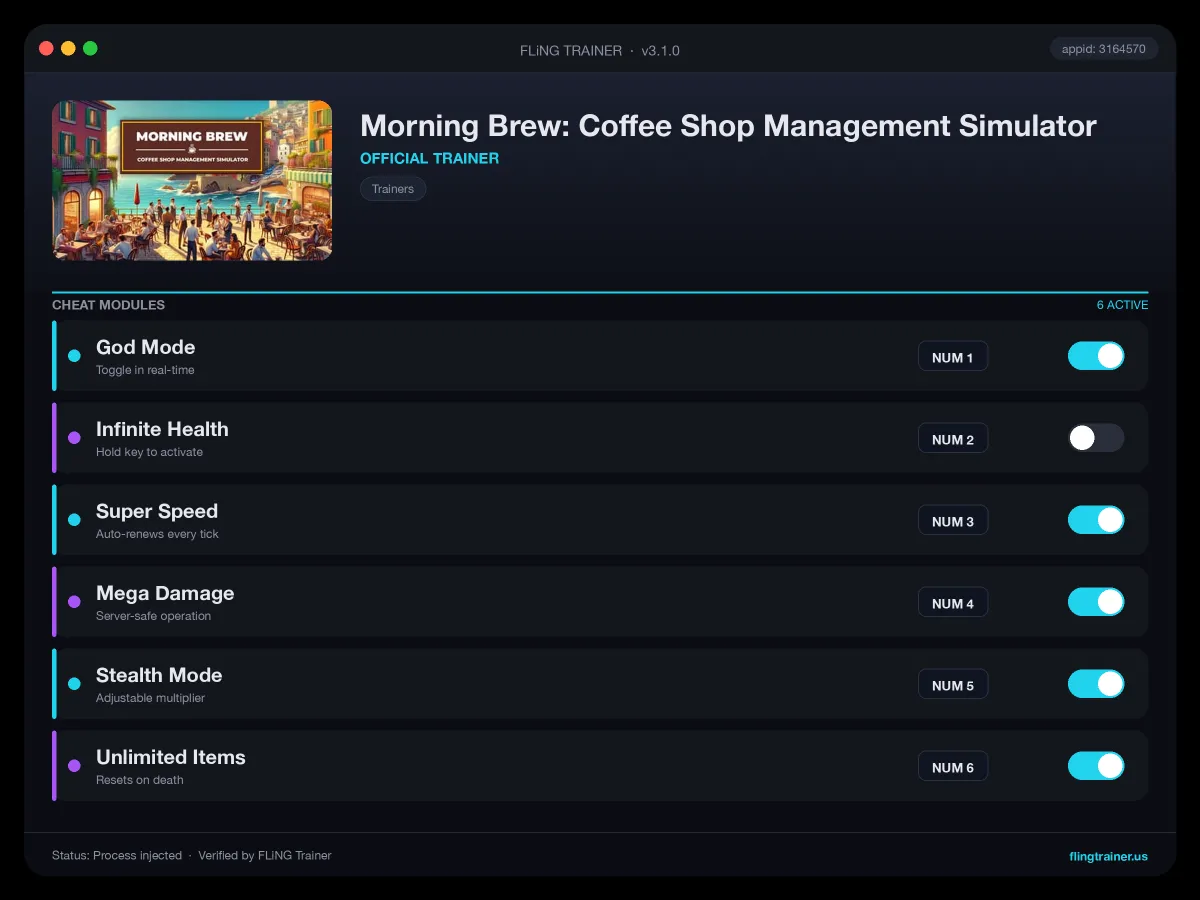1200x900 pixels.
Task: Click the "Adjustable multiplier" description
Action: coord(150,698)
